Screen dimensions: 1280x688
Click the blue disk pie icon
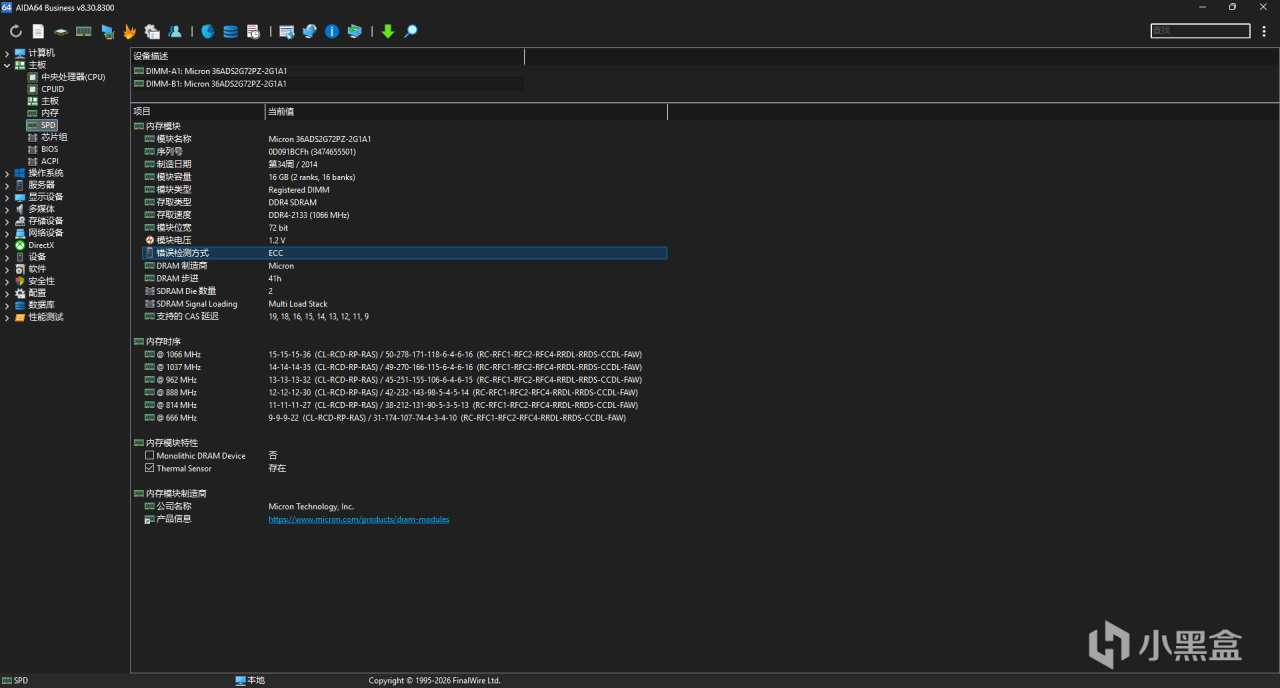tap(208, 31)
